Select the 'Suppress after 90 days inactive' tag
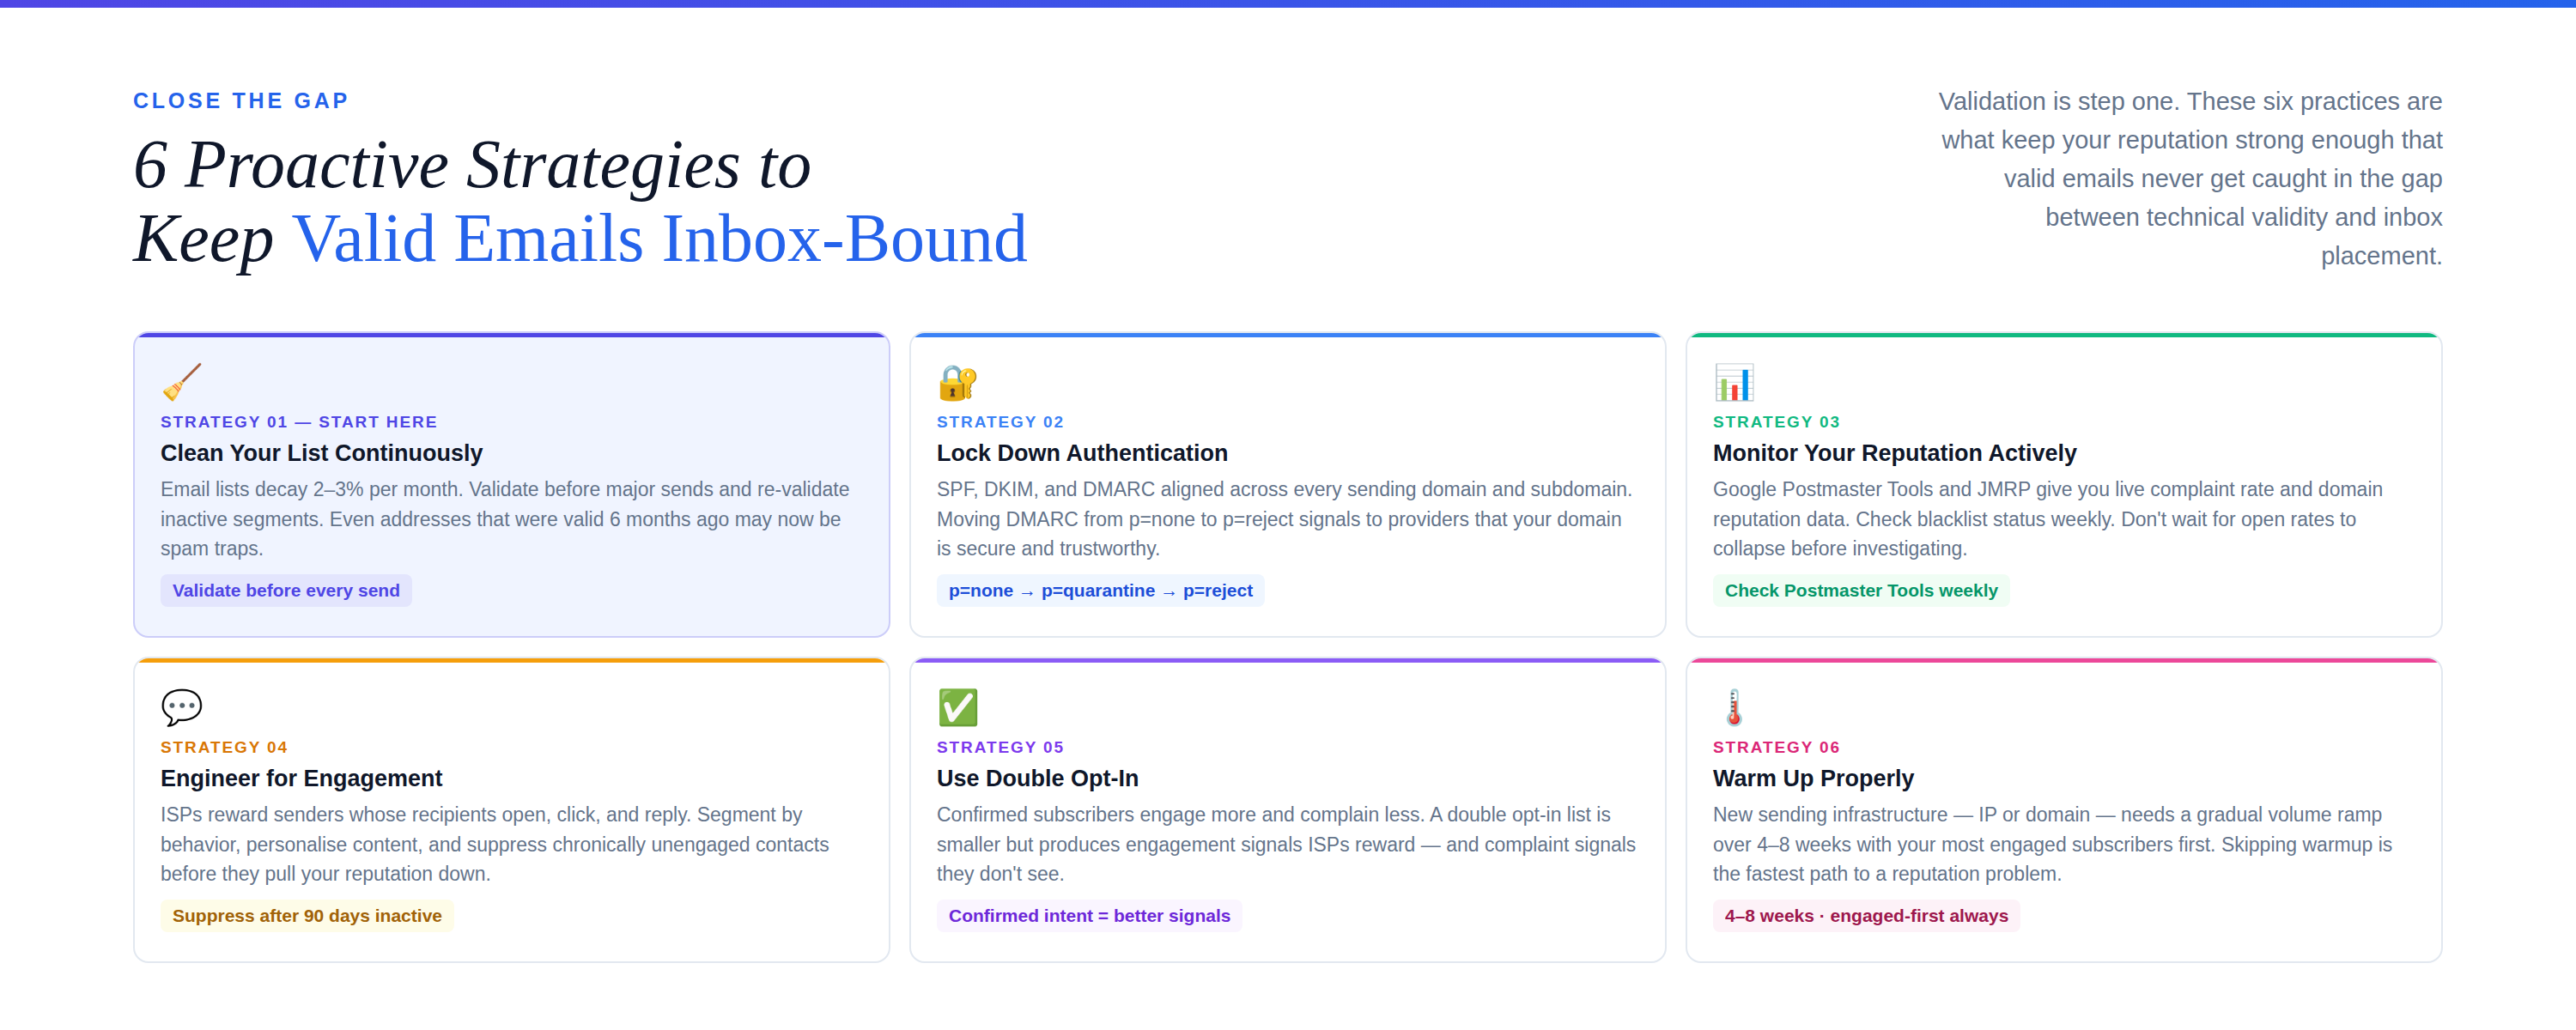 pos(307,915)
